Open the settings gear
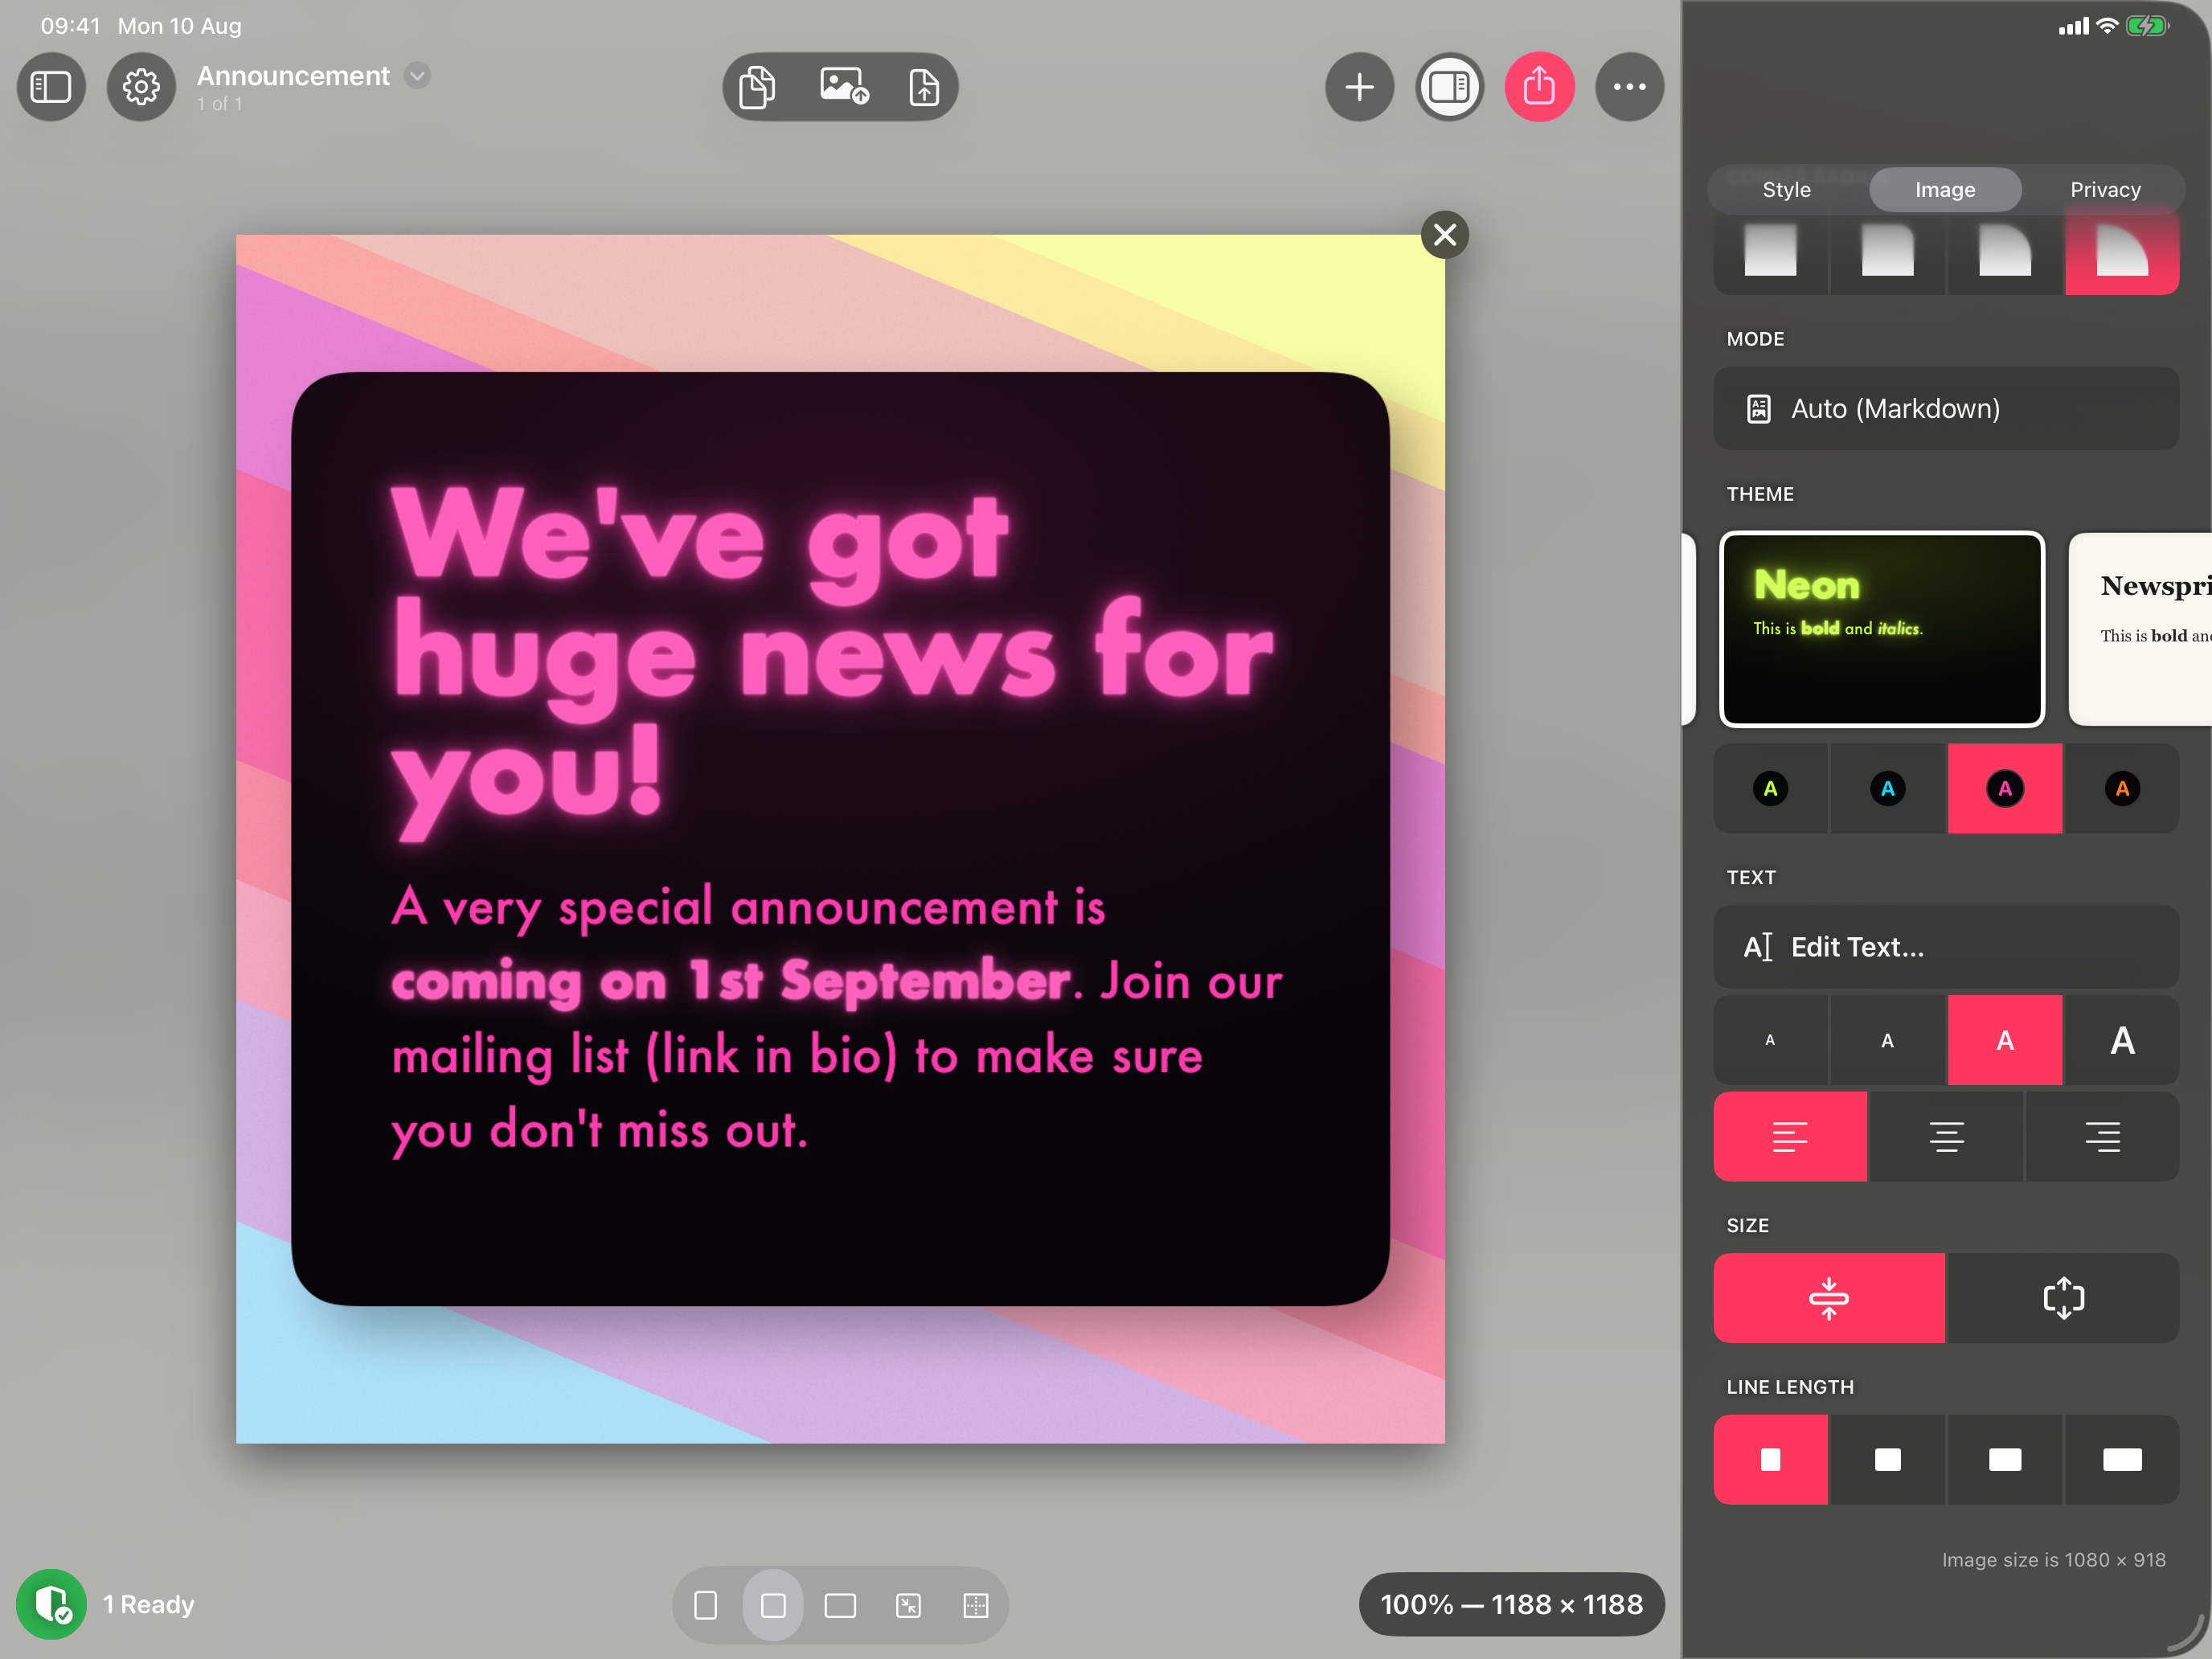The image size is (2212, 1659). point(141,87)
